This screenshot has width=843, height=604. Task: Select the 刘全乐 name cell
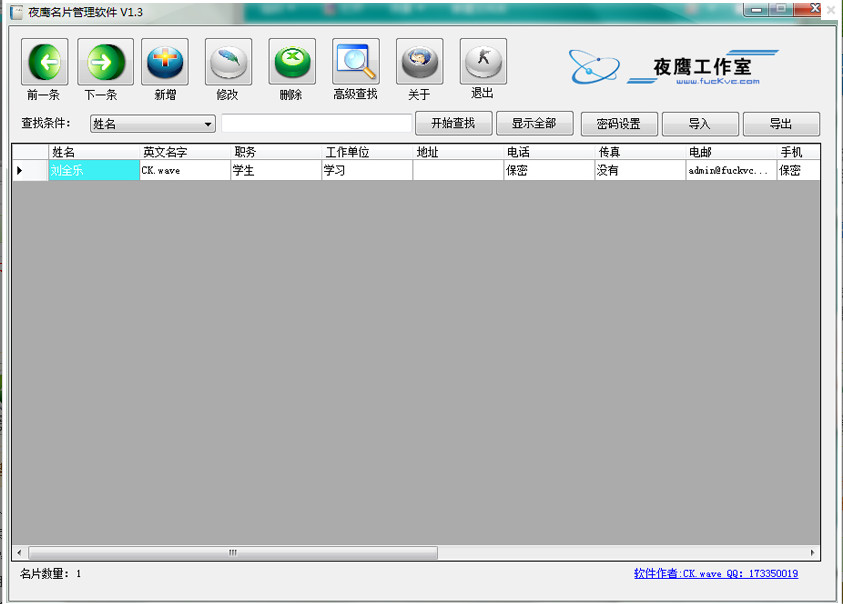(94, 170)
